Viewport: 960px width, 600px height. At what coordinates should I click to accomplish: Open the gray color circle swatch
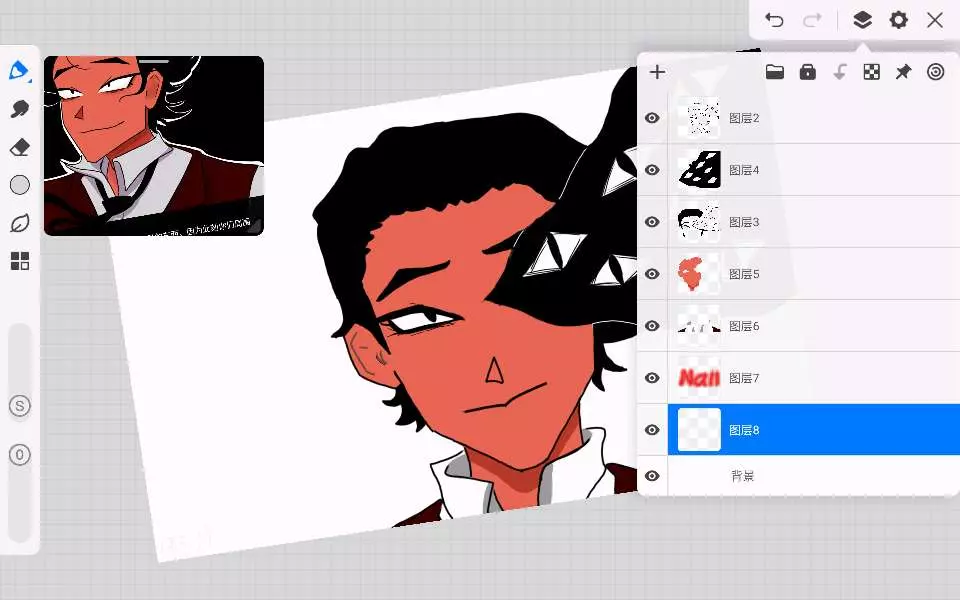(20, 185)
